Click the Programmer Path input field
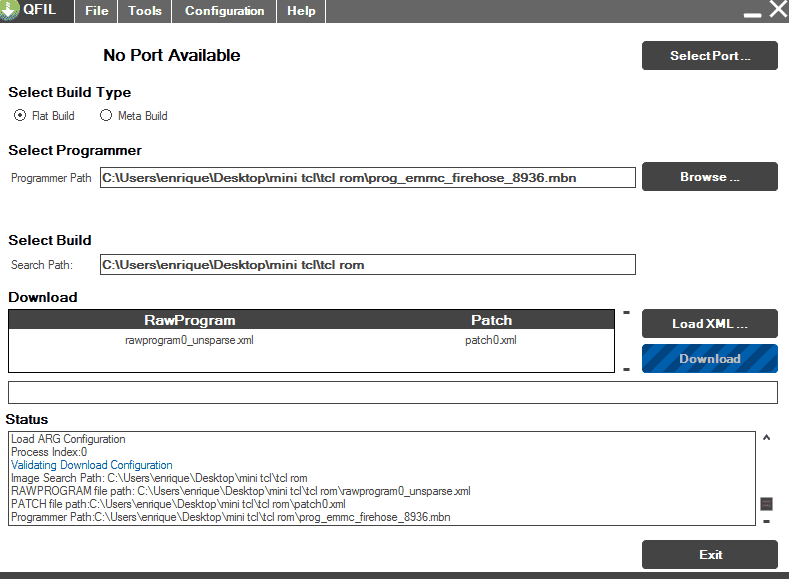Screen dimensions: 789x579 [368, 178]
